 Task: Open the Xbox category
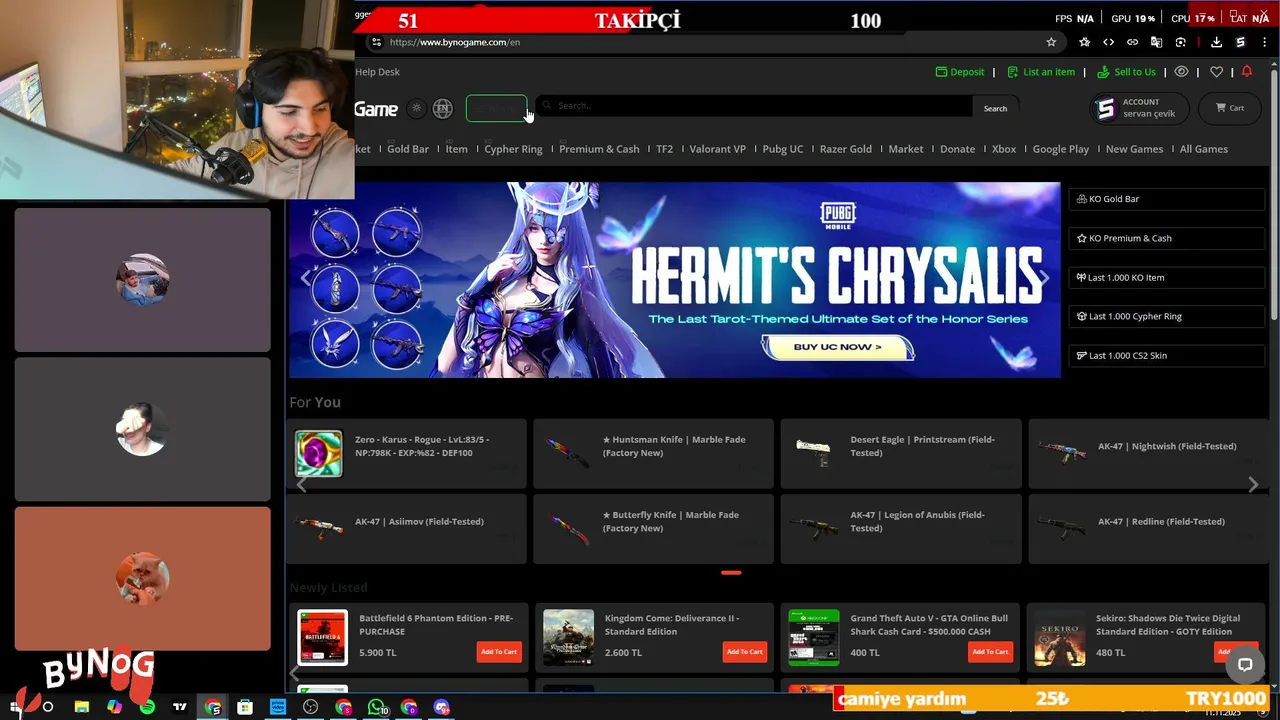[x=1004, y=149]
